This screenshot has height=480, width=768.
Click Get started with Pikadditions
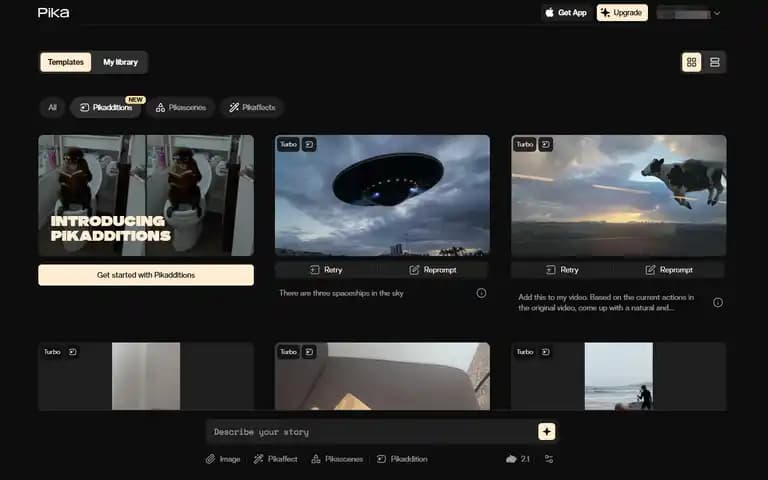pyautogui.click(x=146, y=275)
